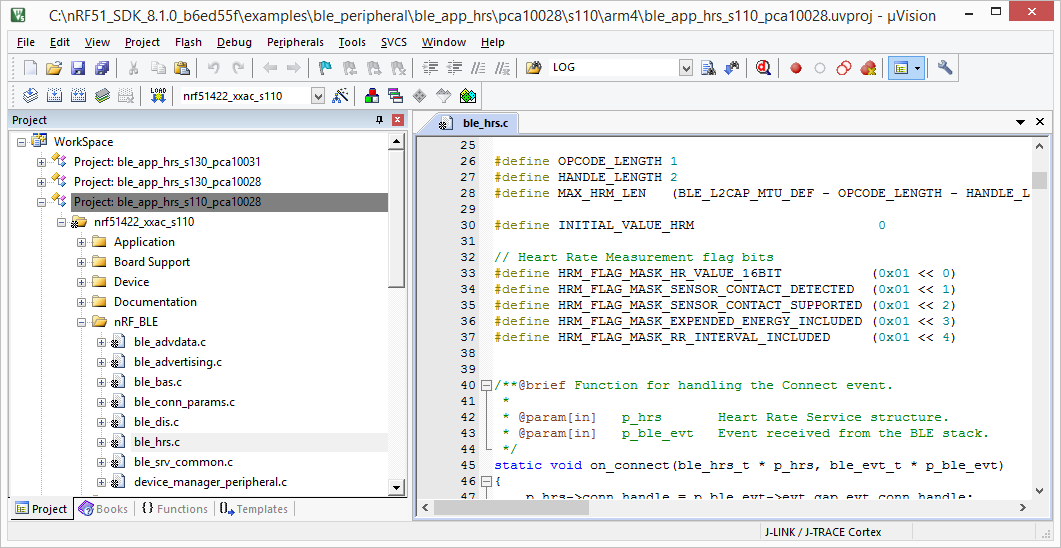Expand the Application folder
The height and width of the screenshot is (548, 1061).
[x=81, y=242]
